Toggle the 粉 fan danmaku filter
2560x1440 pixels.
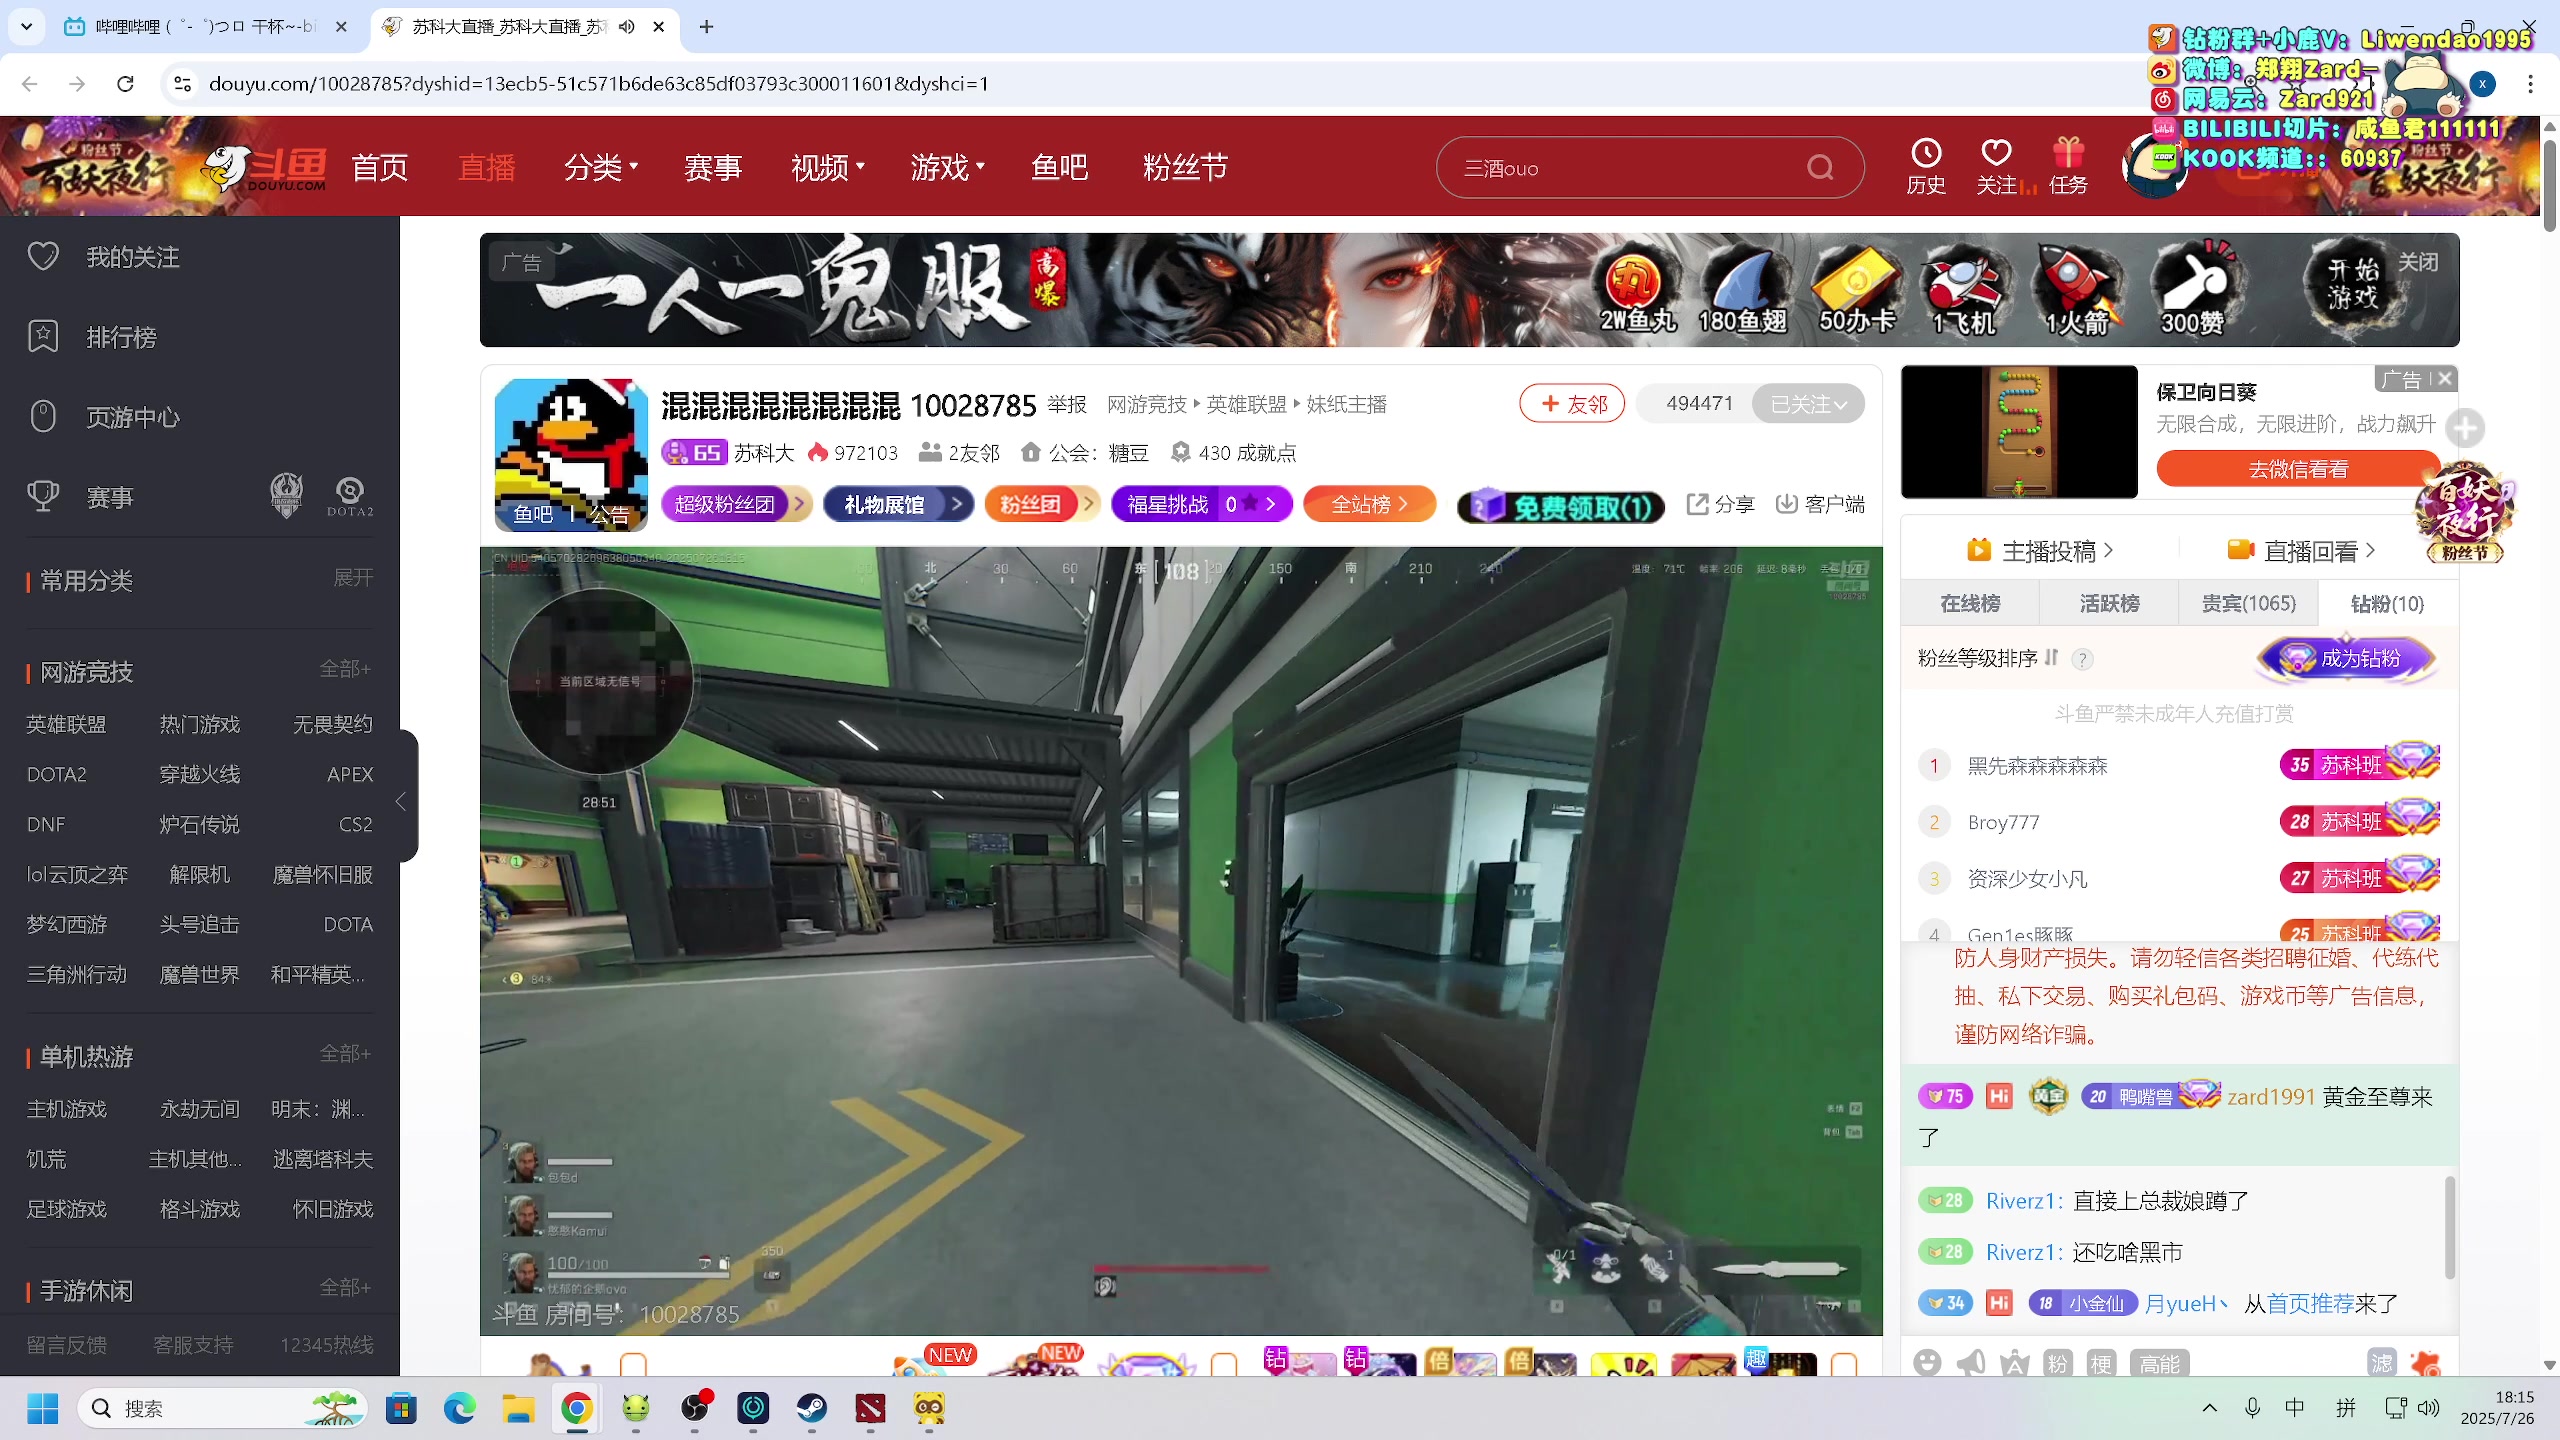coord(2057,1363)
